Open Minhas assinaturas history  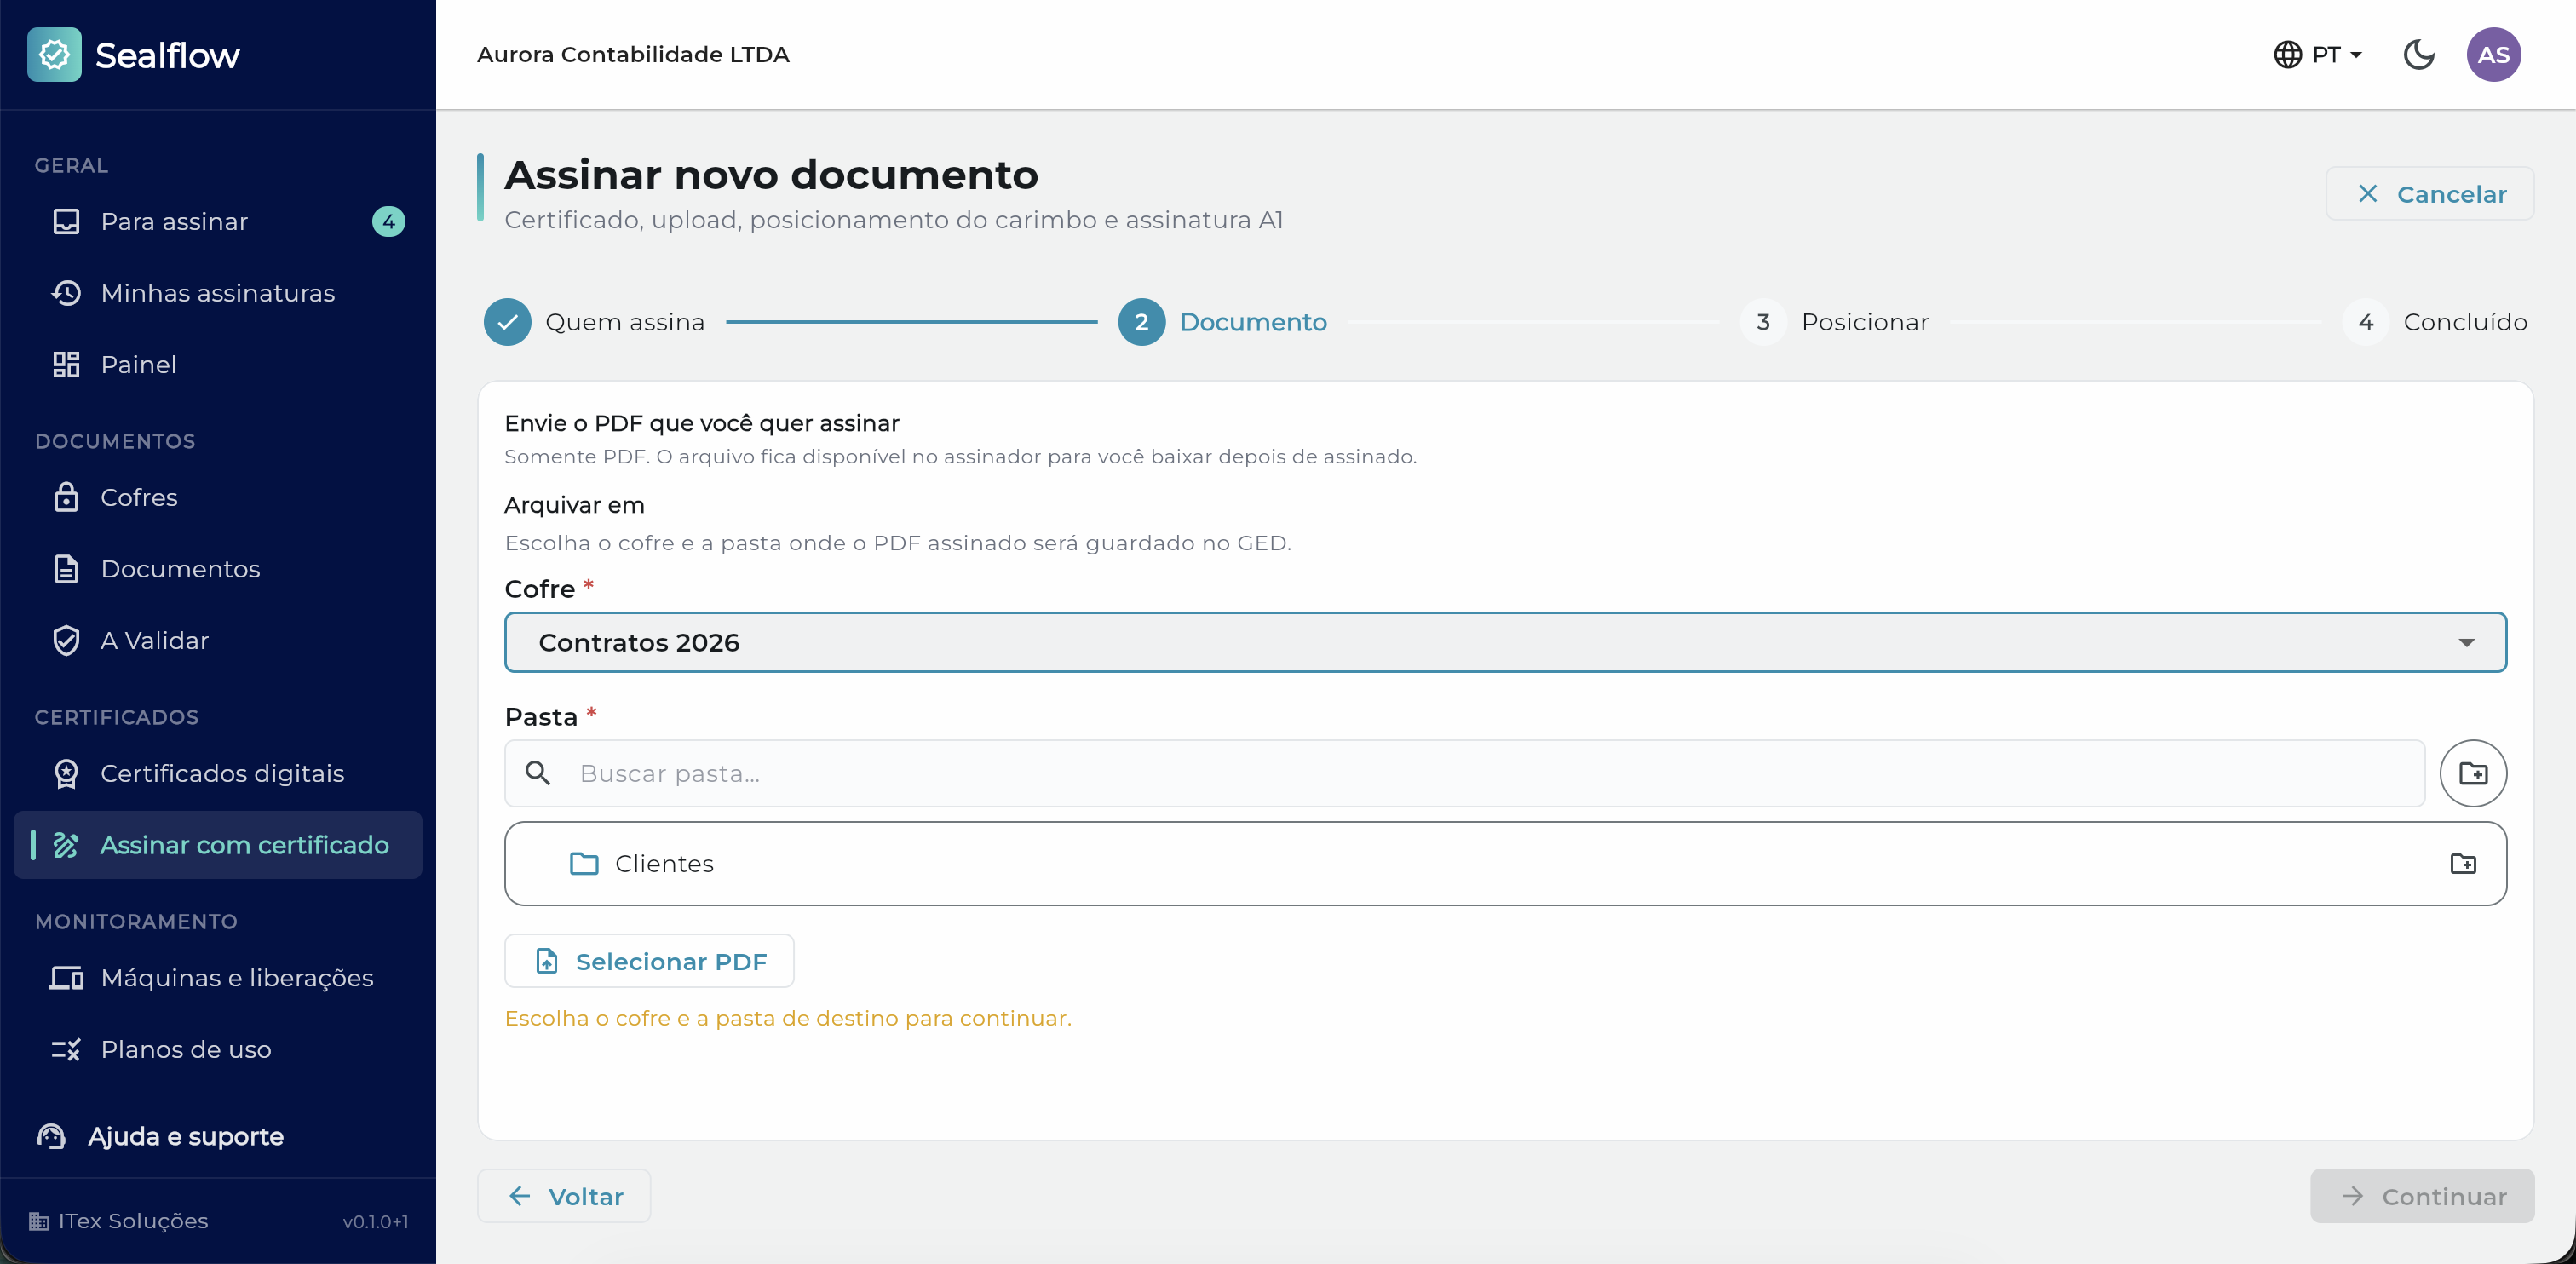(218, 293)
